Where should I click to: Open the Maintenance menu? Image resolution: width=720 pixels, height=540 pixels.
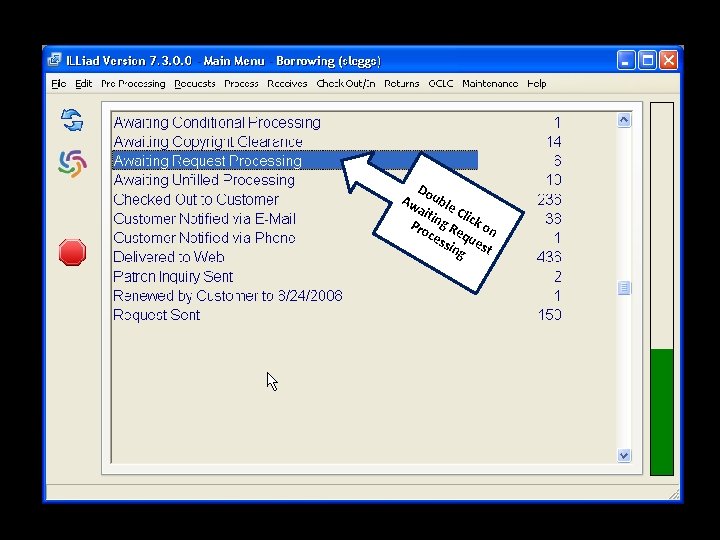point(490,84)
